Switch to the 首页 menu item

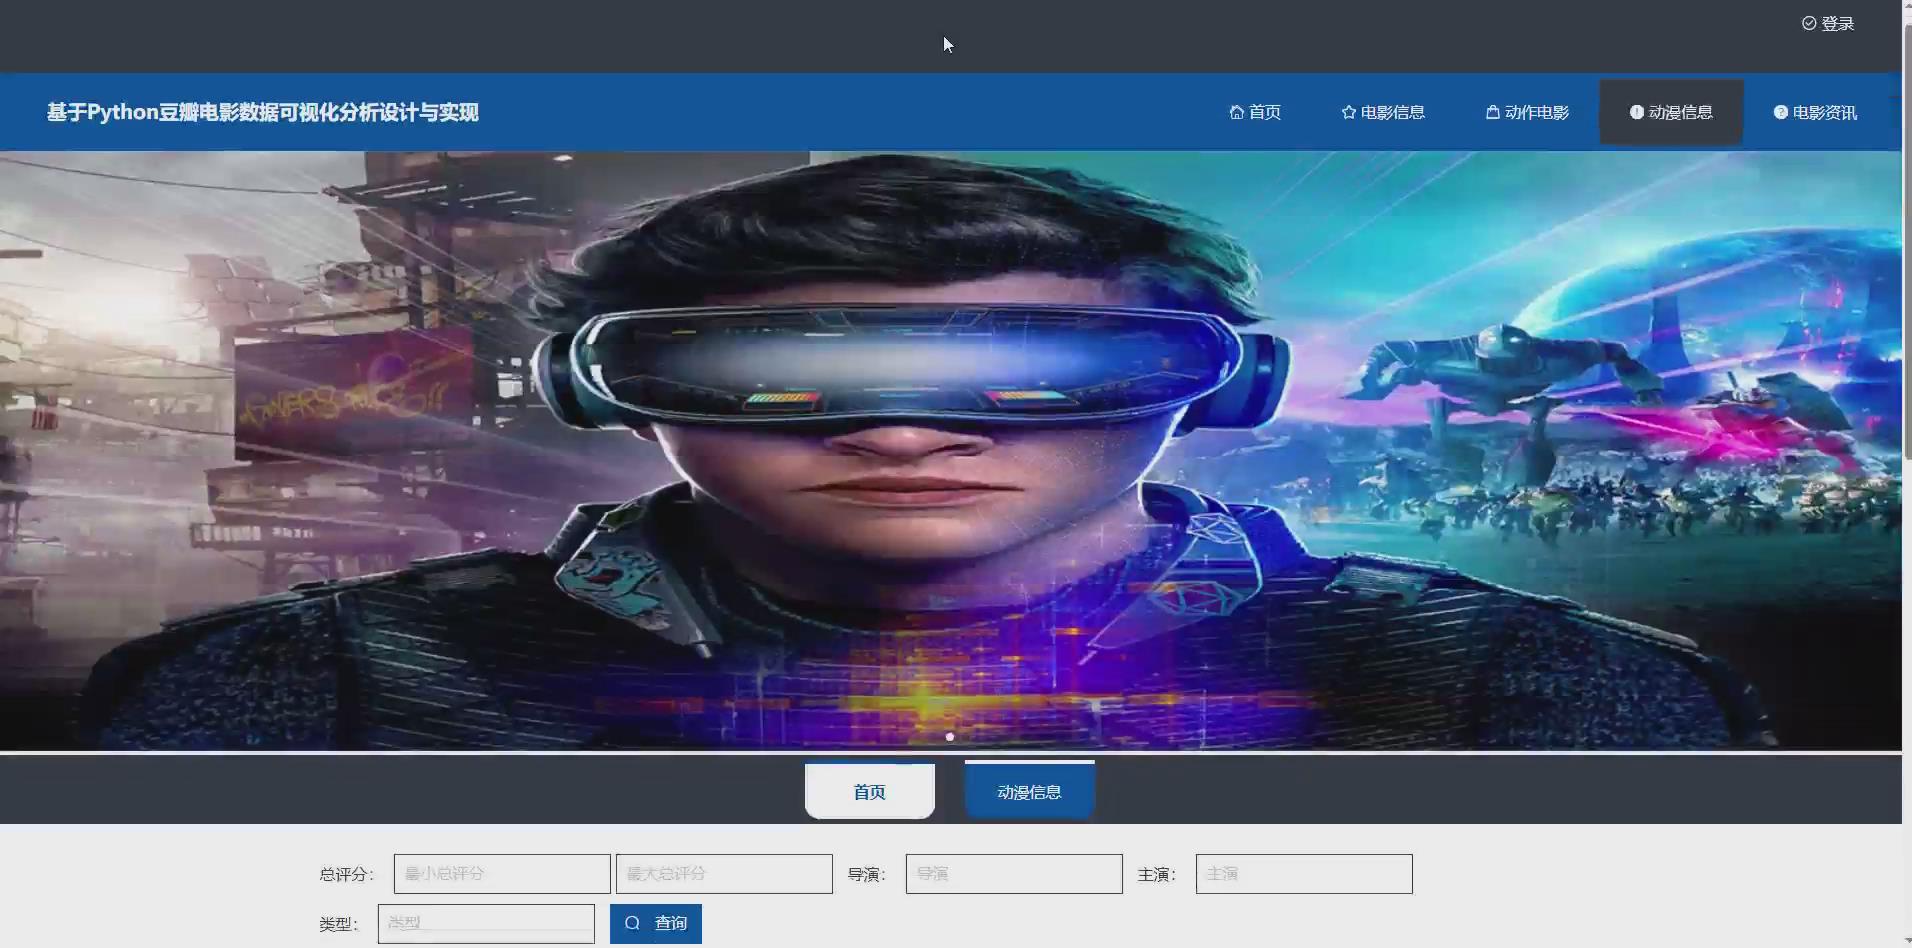[x=1265, y=112]
